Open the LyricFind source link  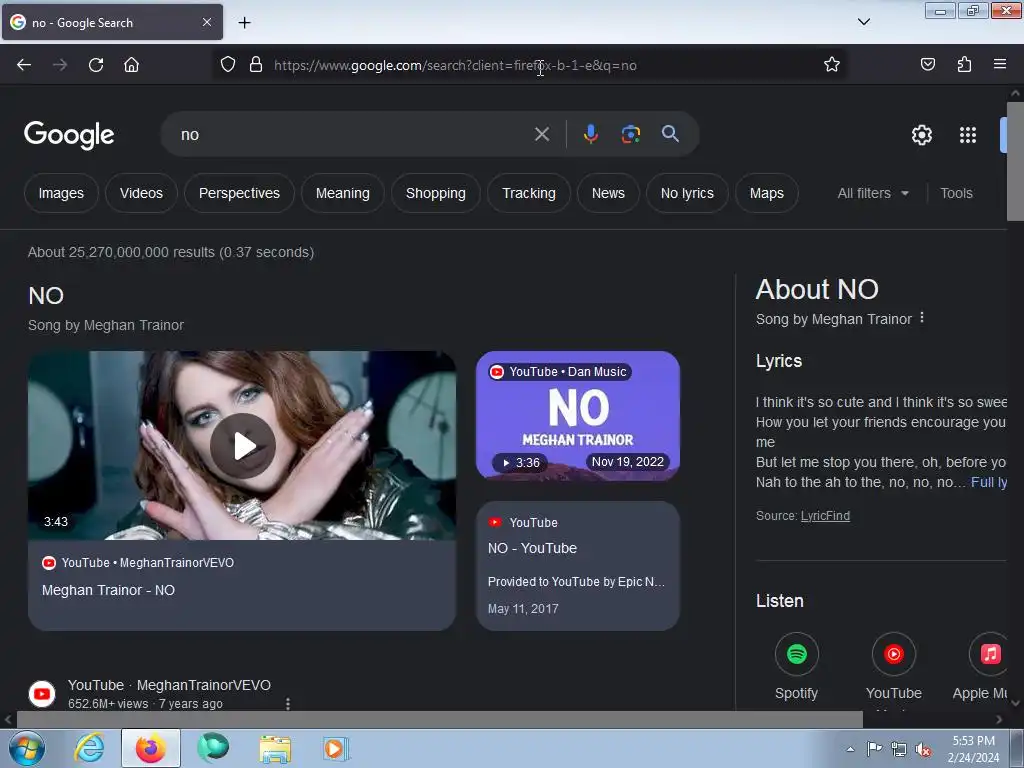(x=825, y=516)
